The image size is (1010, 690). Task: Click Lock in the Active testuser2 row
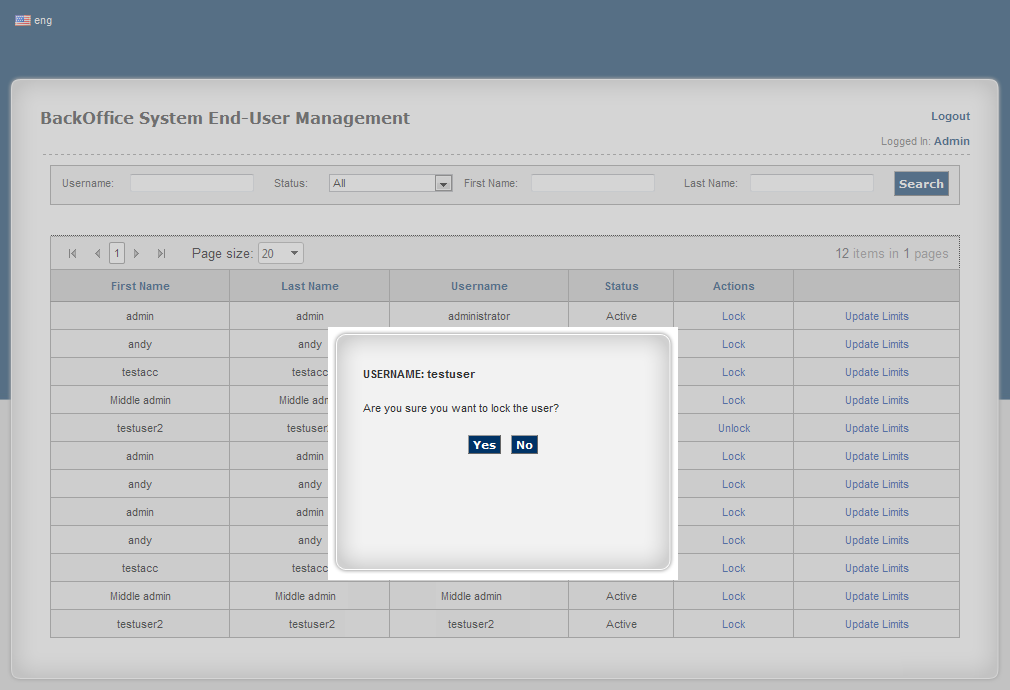[733, 624]
